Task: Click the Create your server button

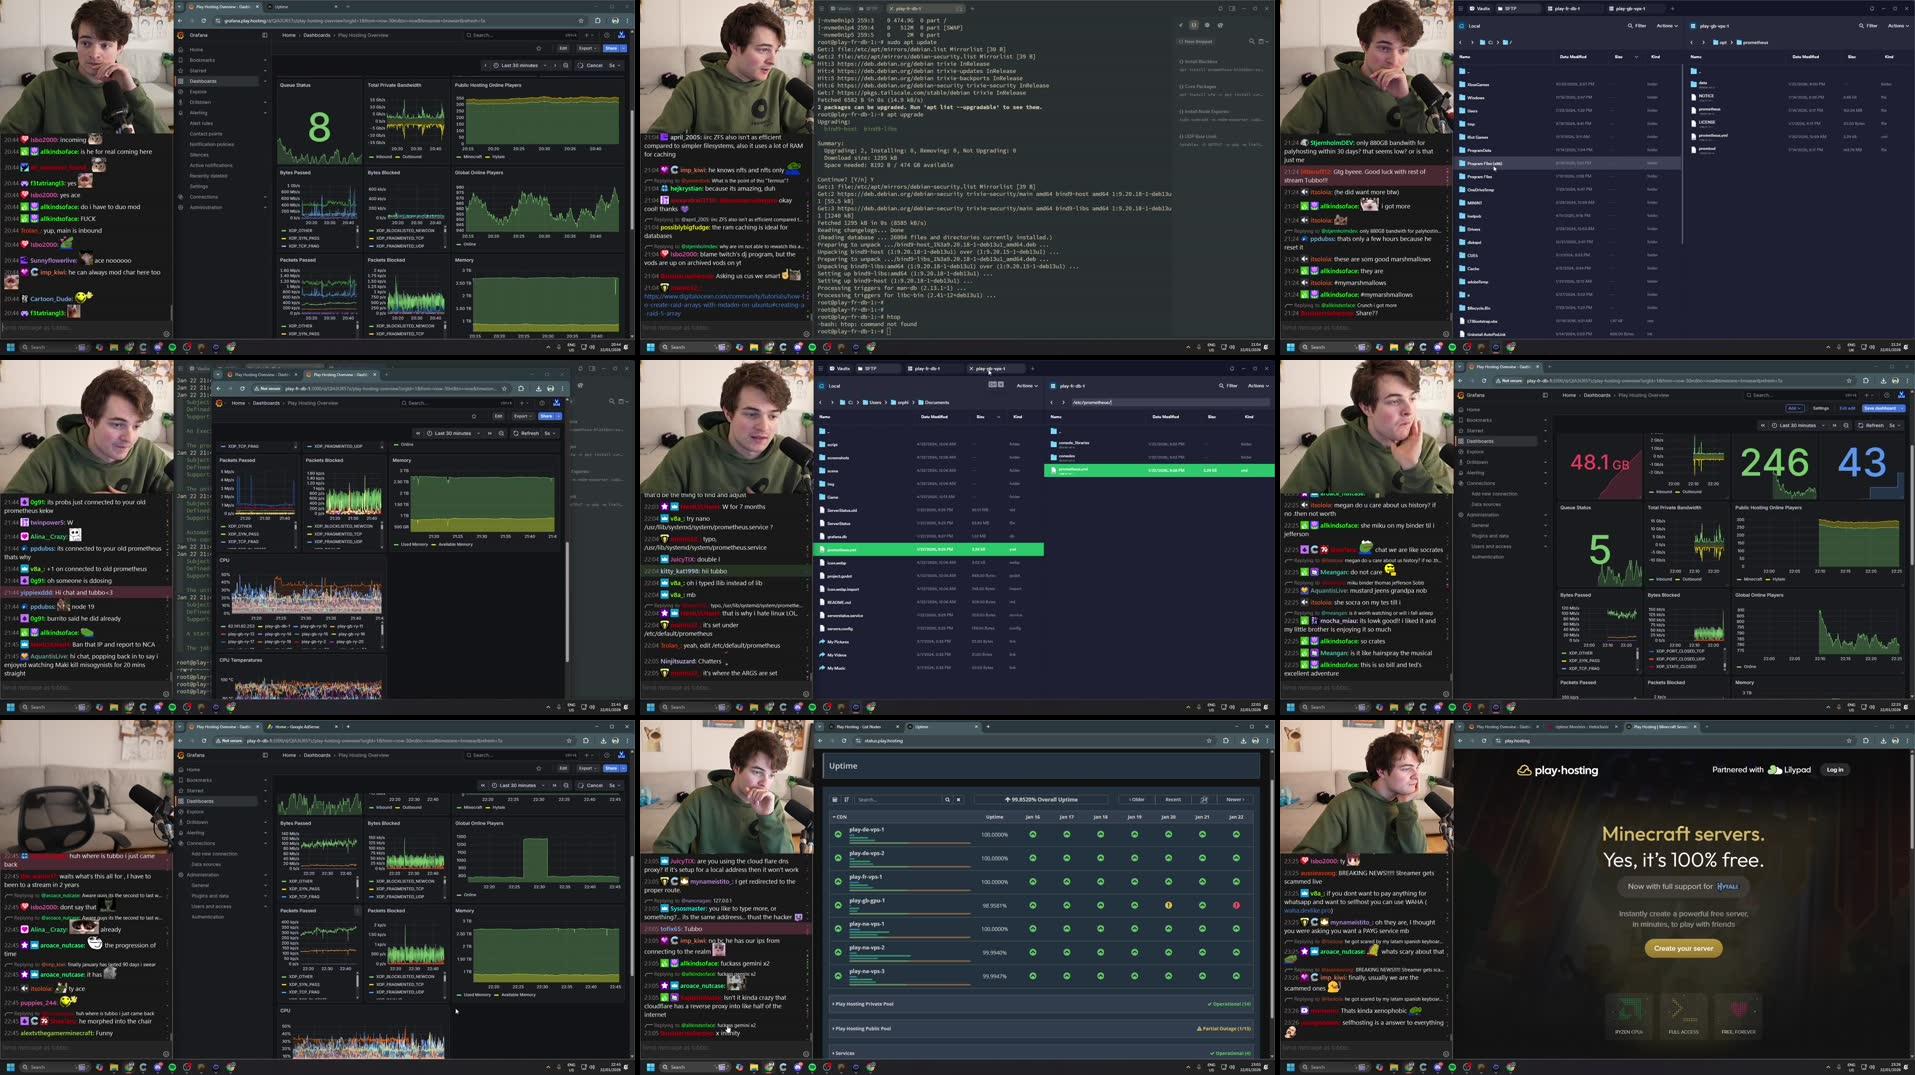Action: coord(1683,948)
